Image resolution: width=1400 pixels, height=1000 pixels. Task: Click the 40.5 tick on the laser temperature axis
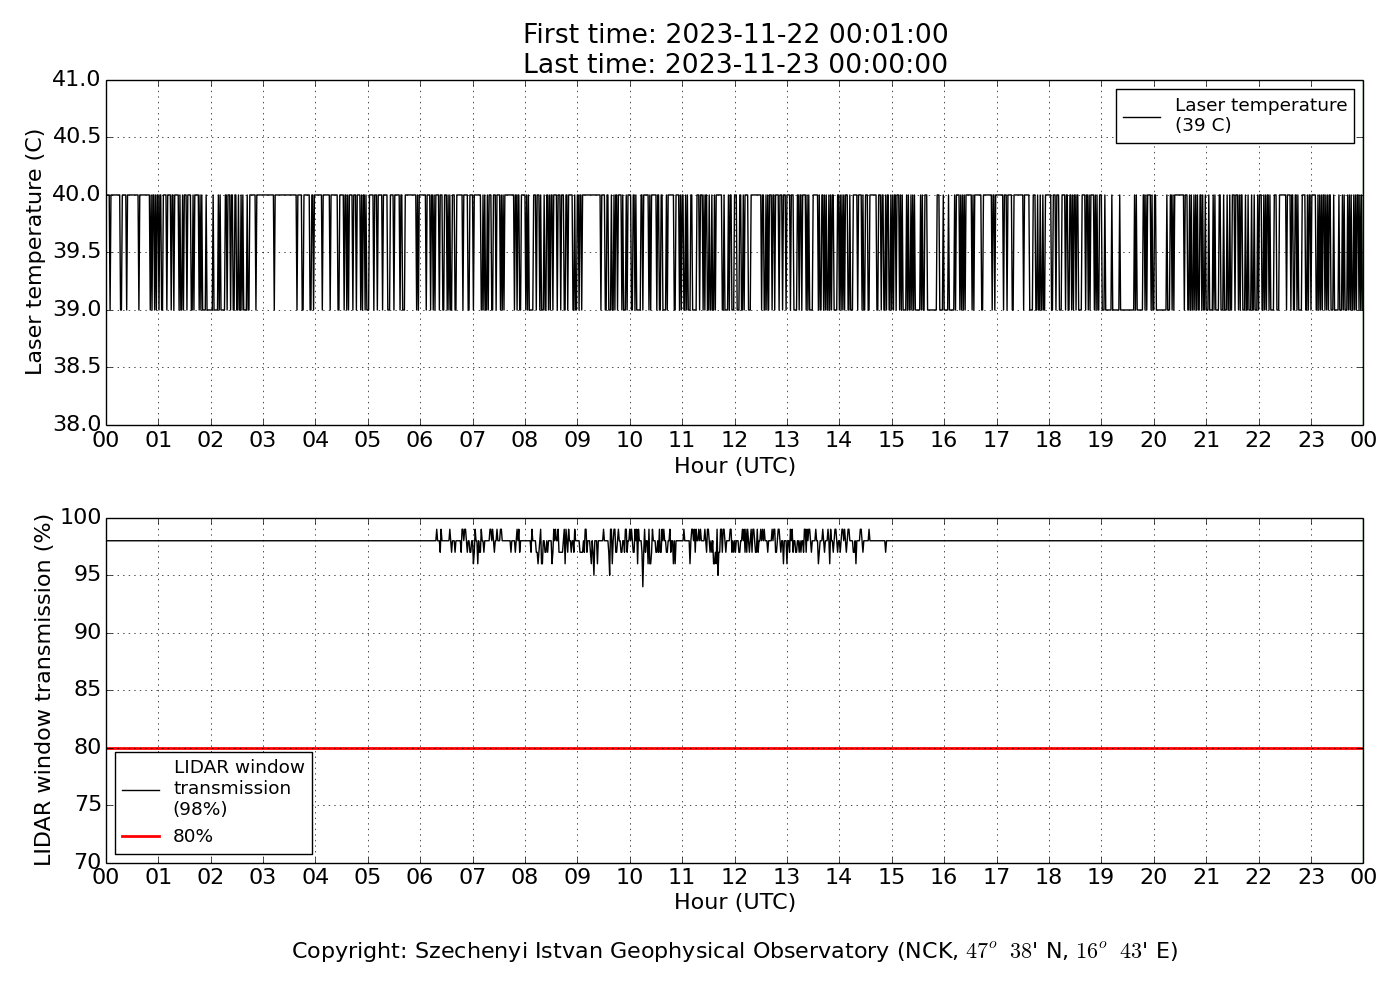(76, 137)
